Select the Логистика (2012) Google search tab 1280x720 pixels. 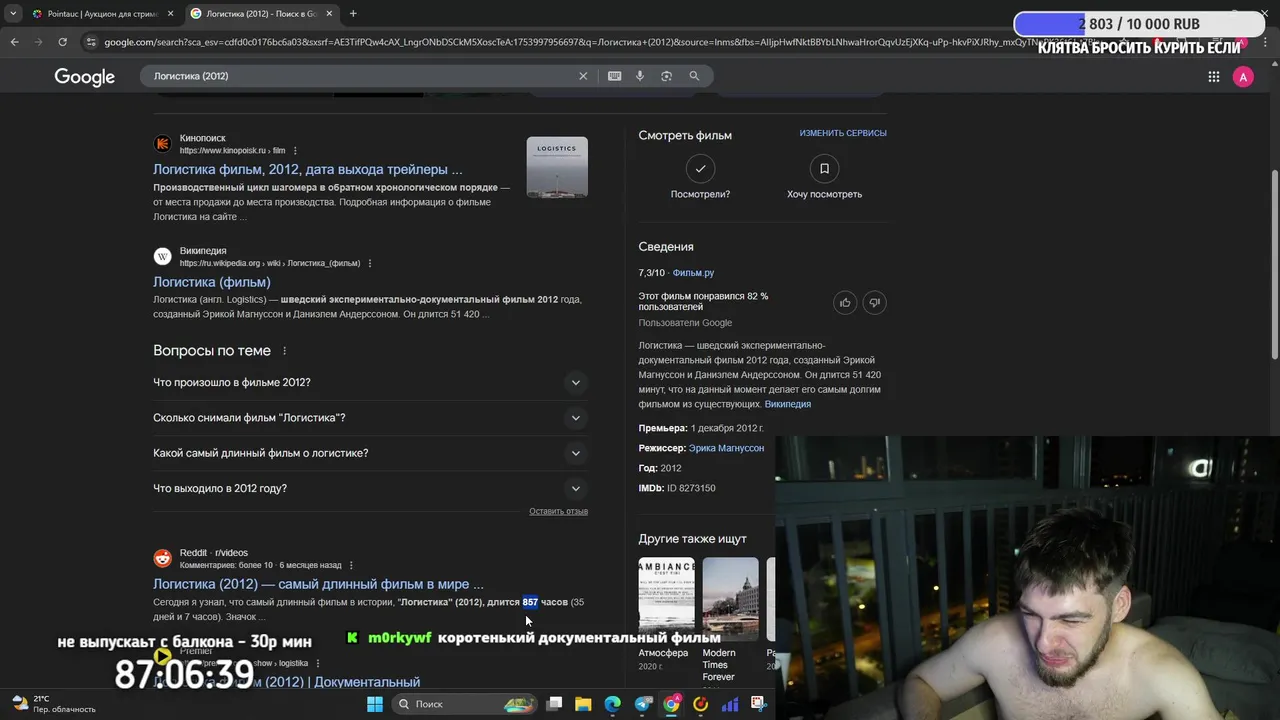260,13
